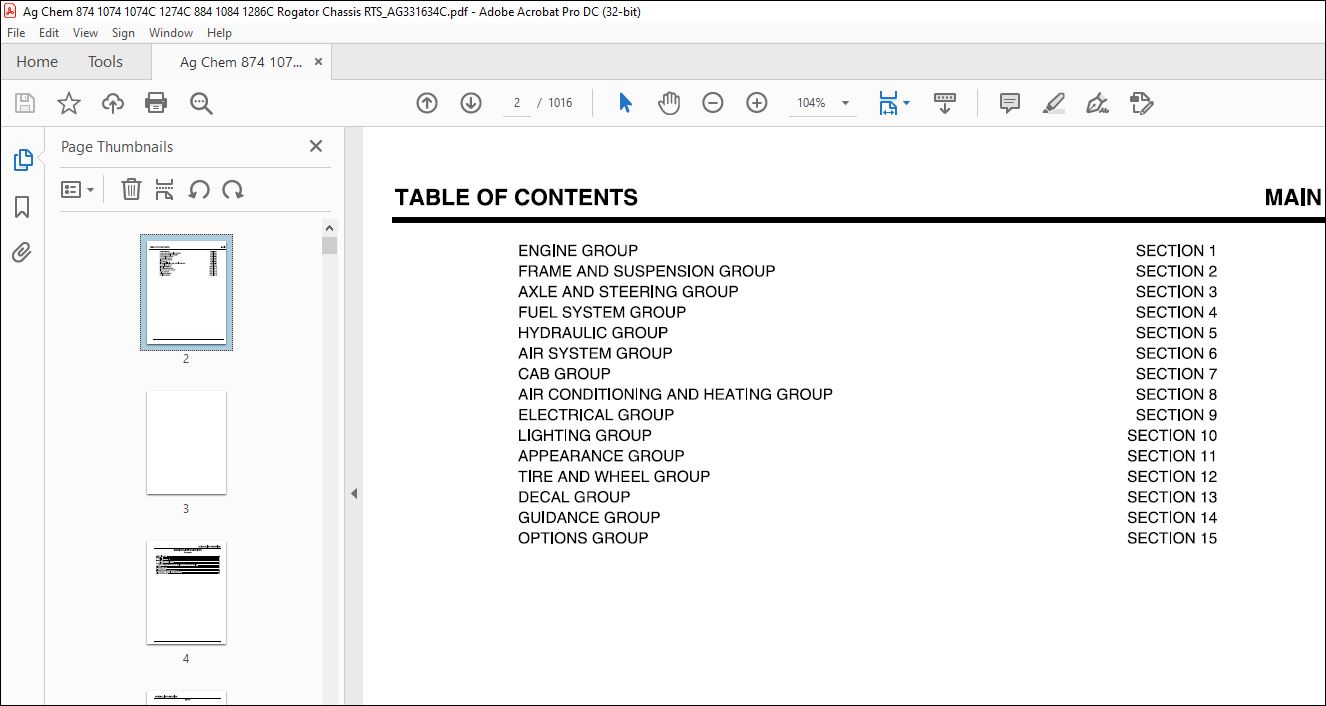
Task: Zoom out with the minus button
Action: pos(713,103)
